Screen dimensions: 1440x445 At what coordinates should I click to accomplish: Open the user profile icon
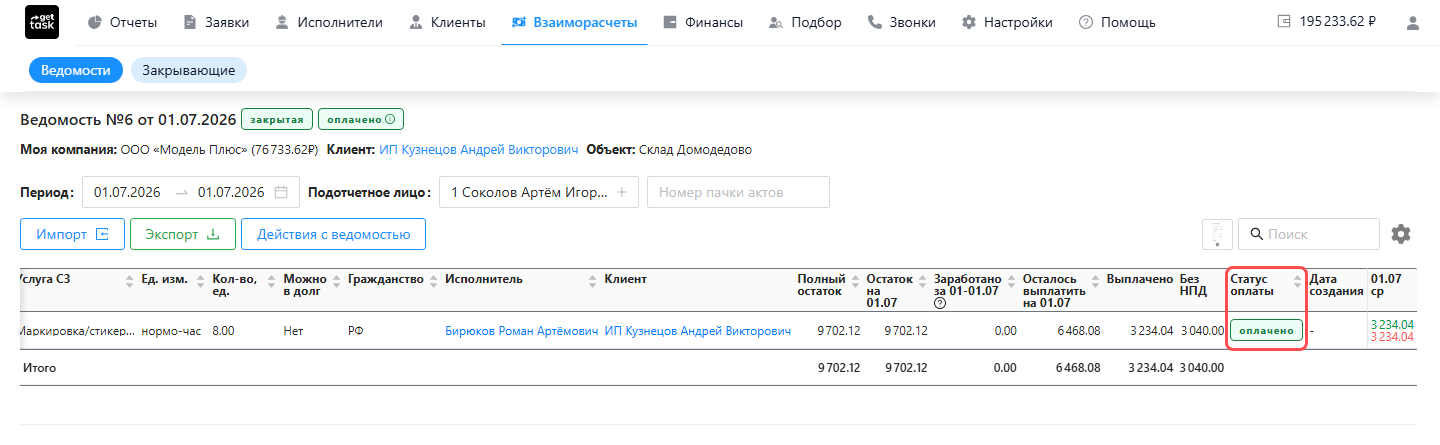(1412, 22)
